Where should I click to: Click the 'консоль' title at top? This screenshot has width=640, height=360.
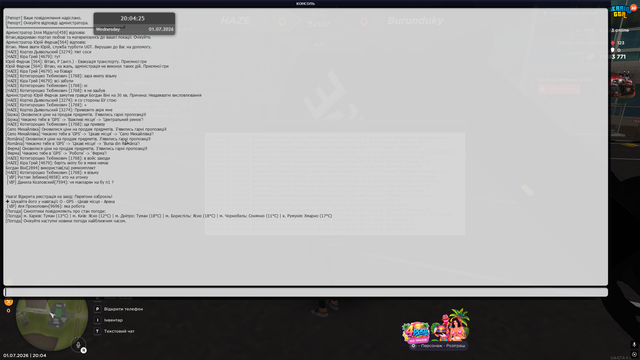305,3
